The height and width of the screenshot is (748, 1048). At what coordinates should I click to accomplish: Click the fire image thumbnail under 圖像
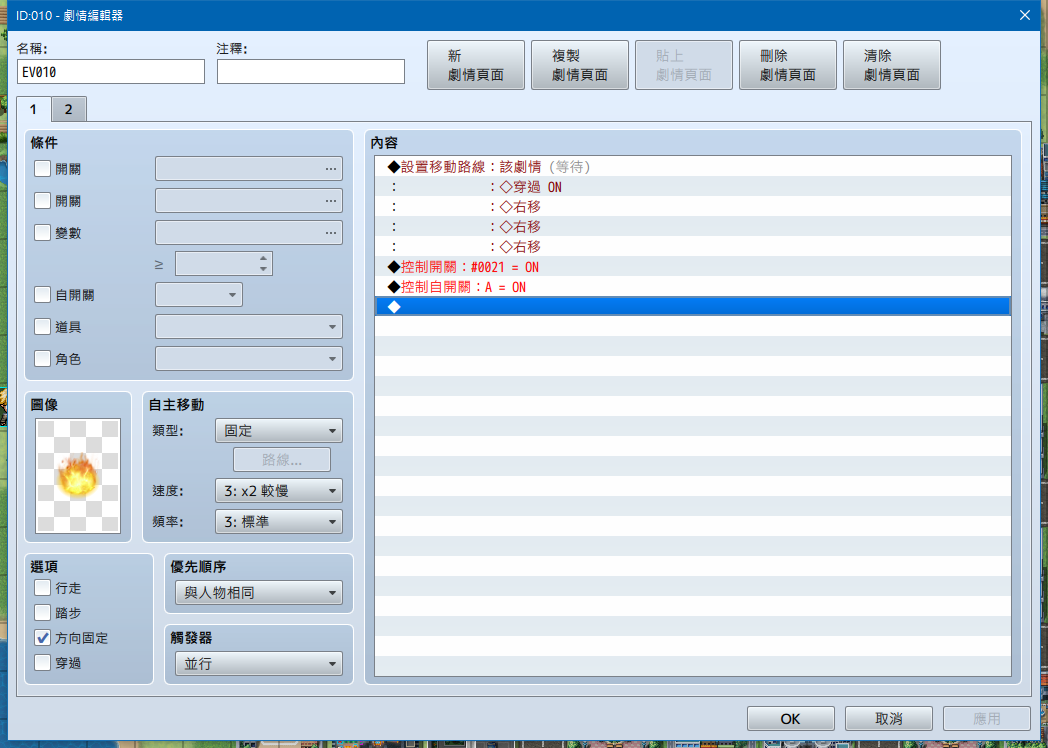point(78,476)
